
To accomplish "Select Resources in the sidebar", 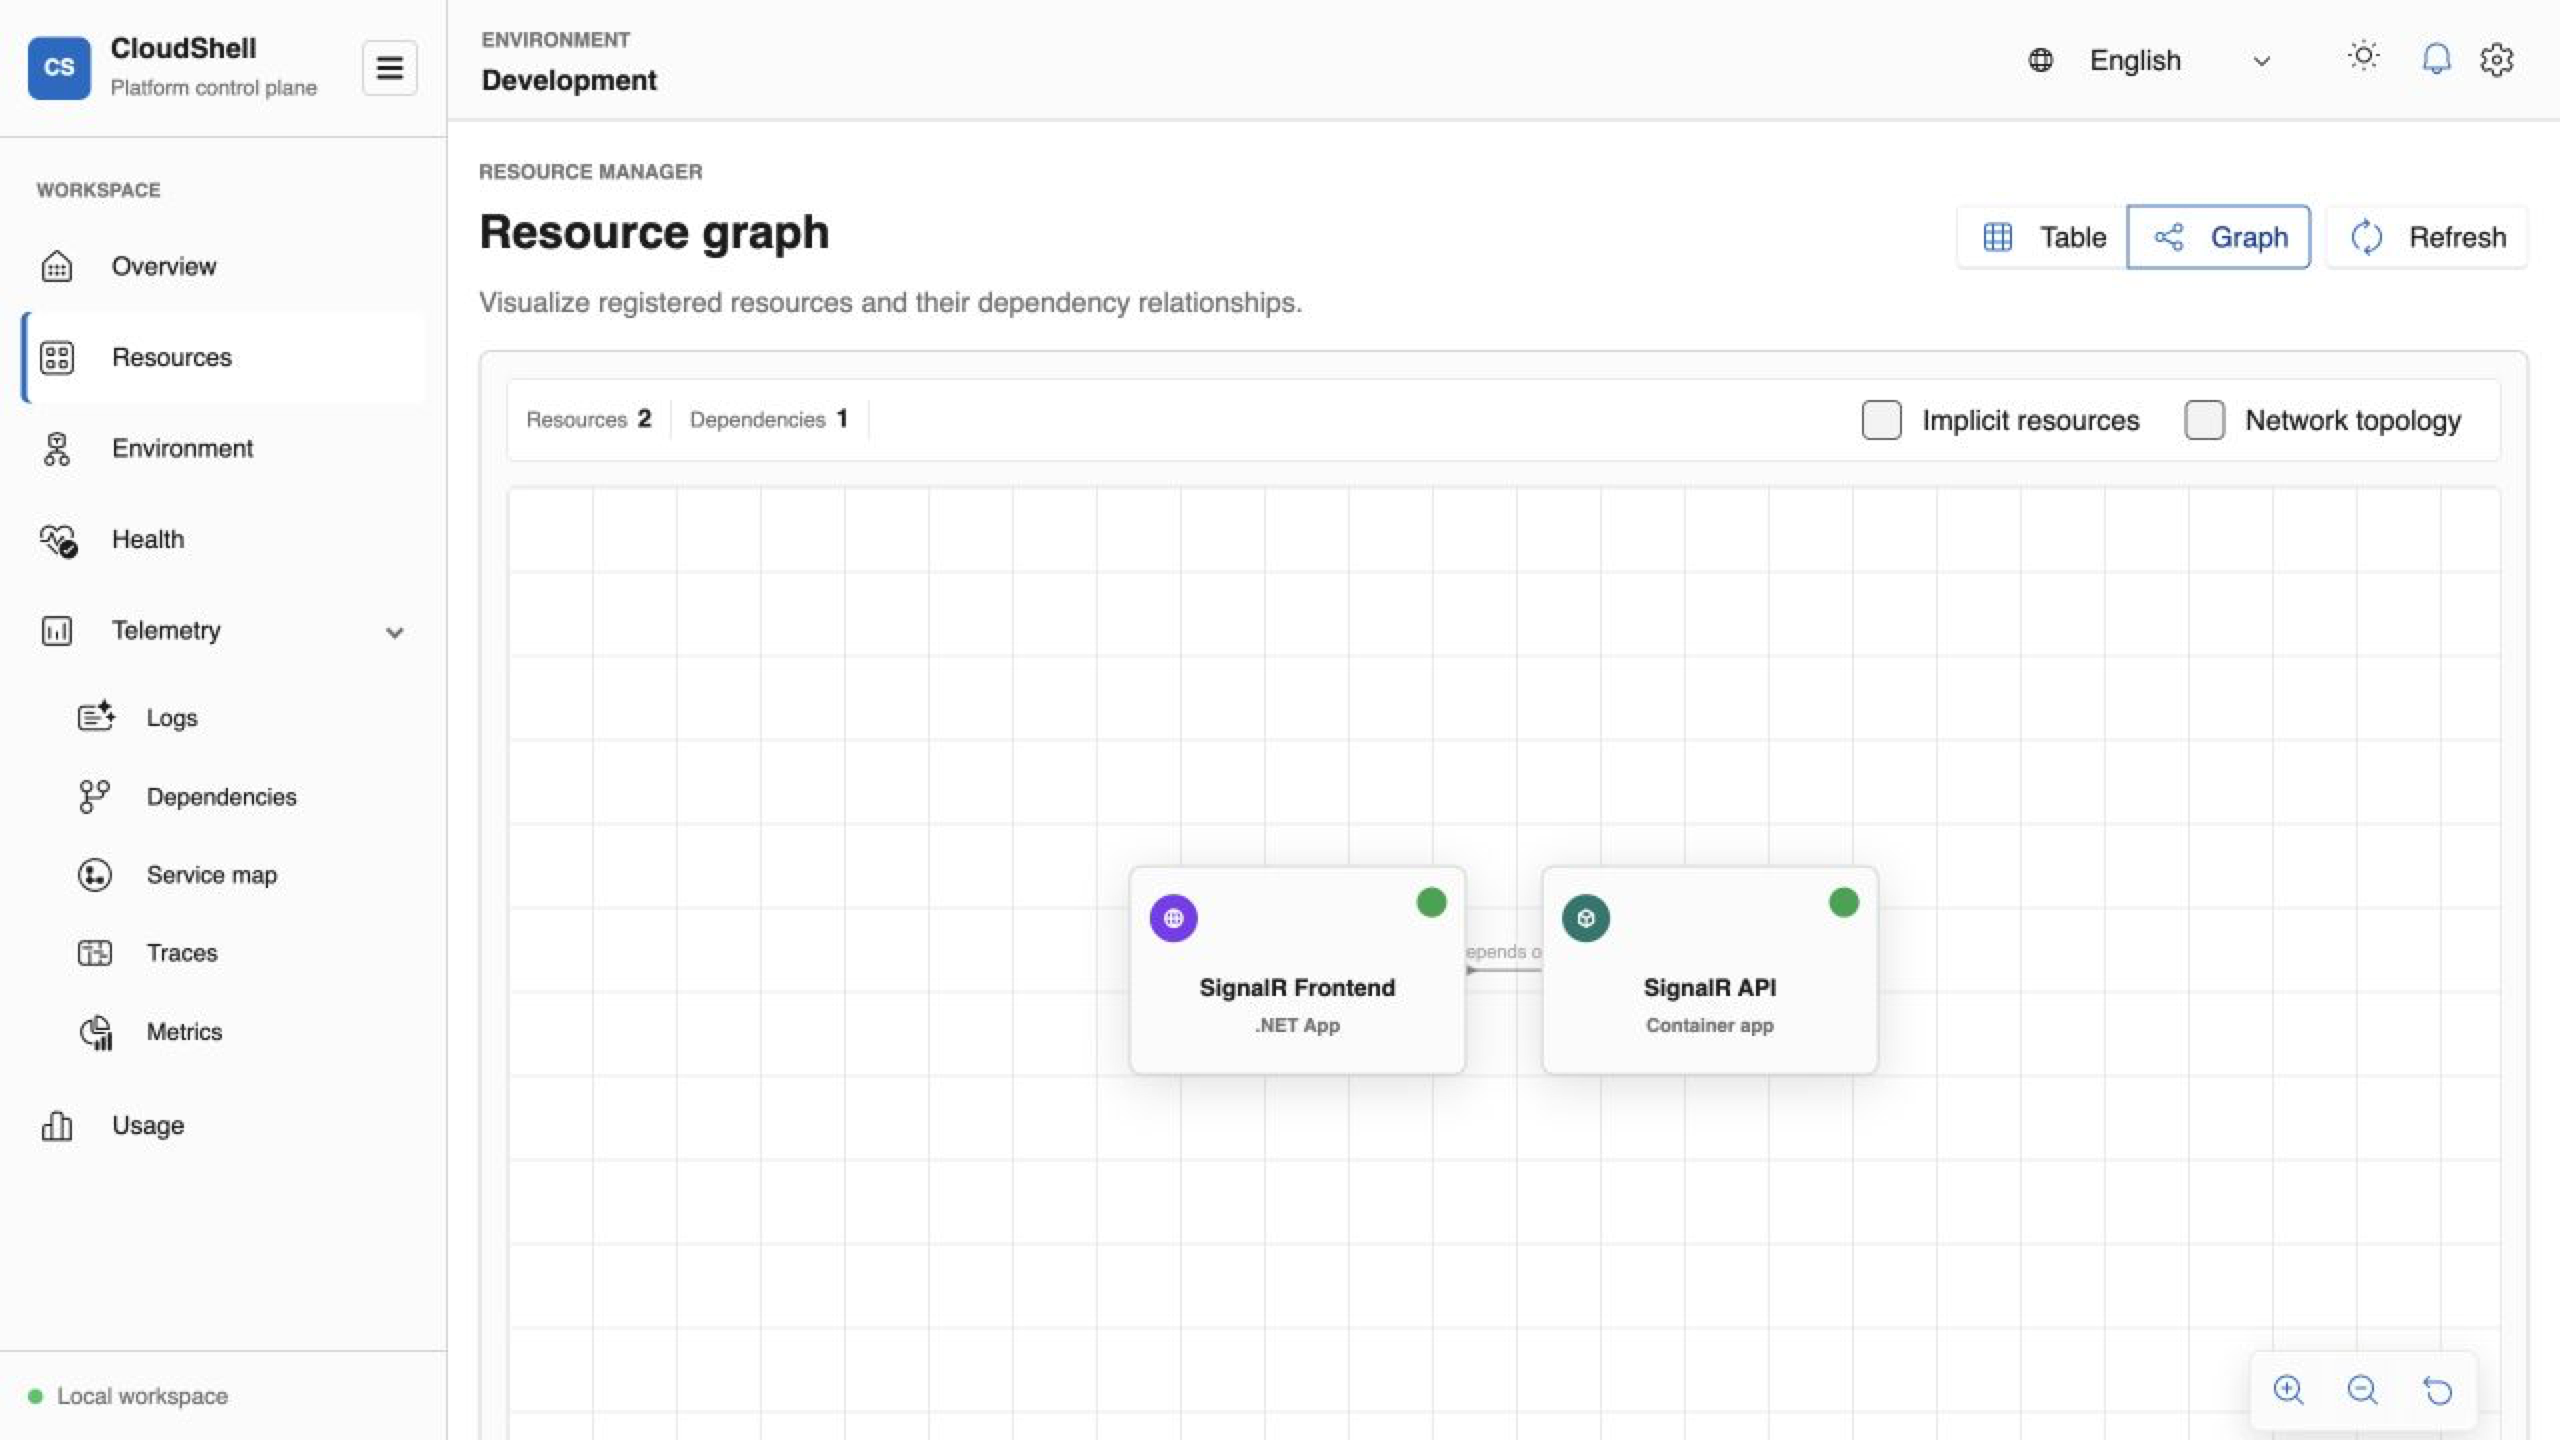I will point(223,357).
